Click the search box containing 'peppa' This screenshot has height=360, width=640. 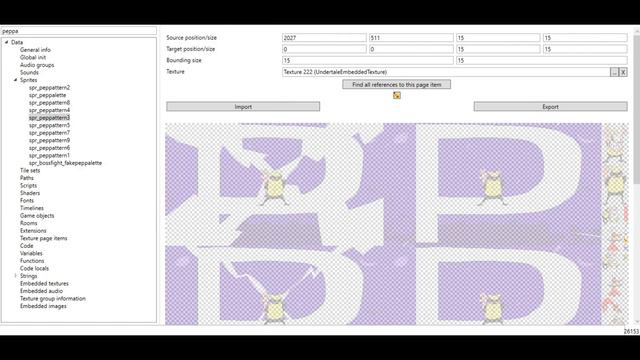pos(78,31)
